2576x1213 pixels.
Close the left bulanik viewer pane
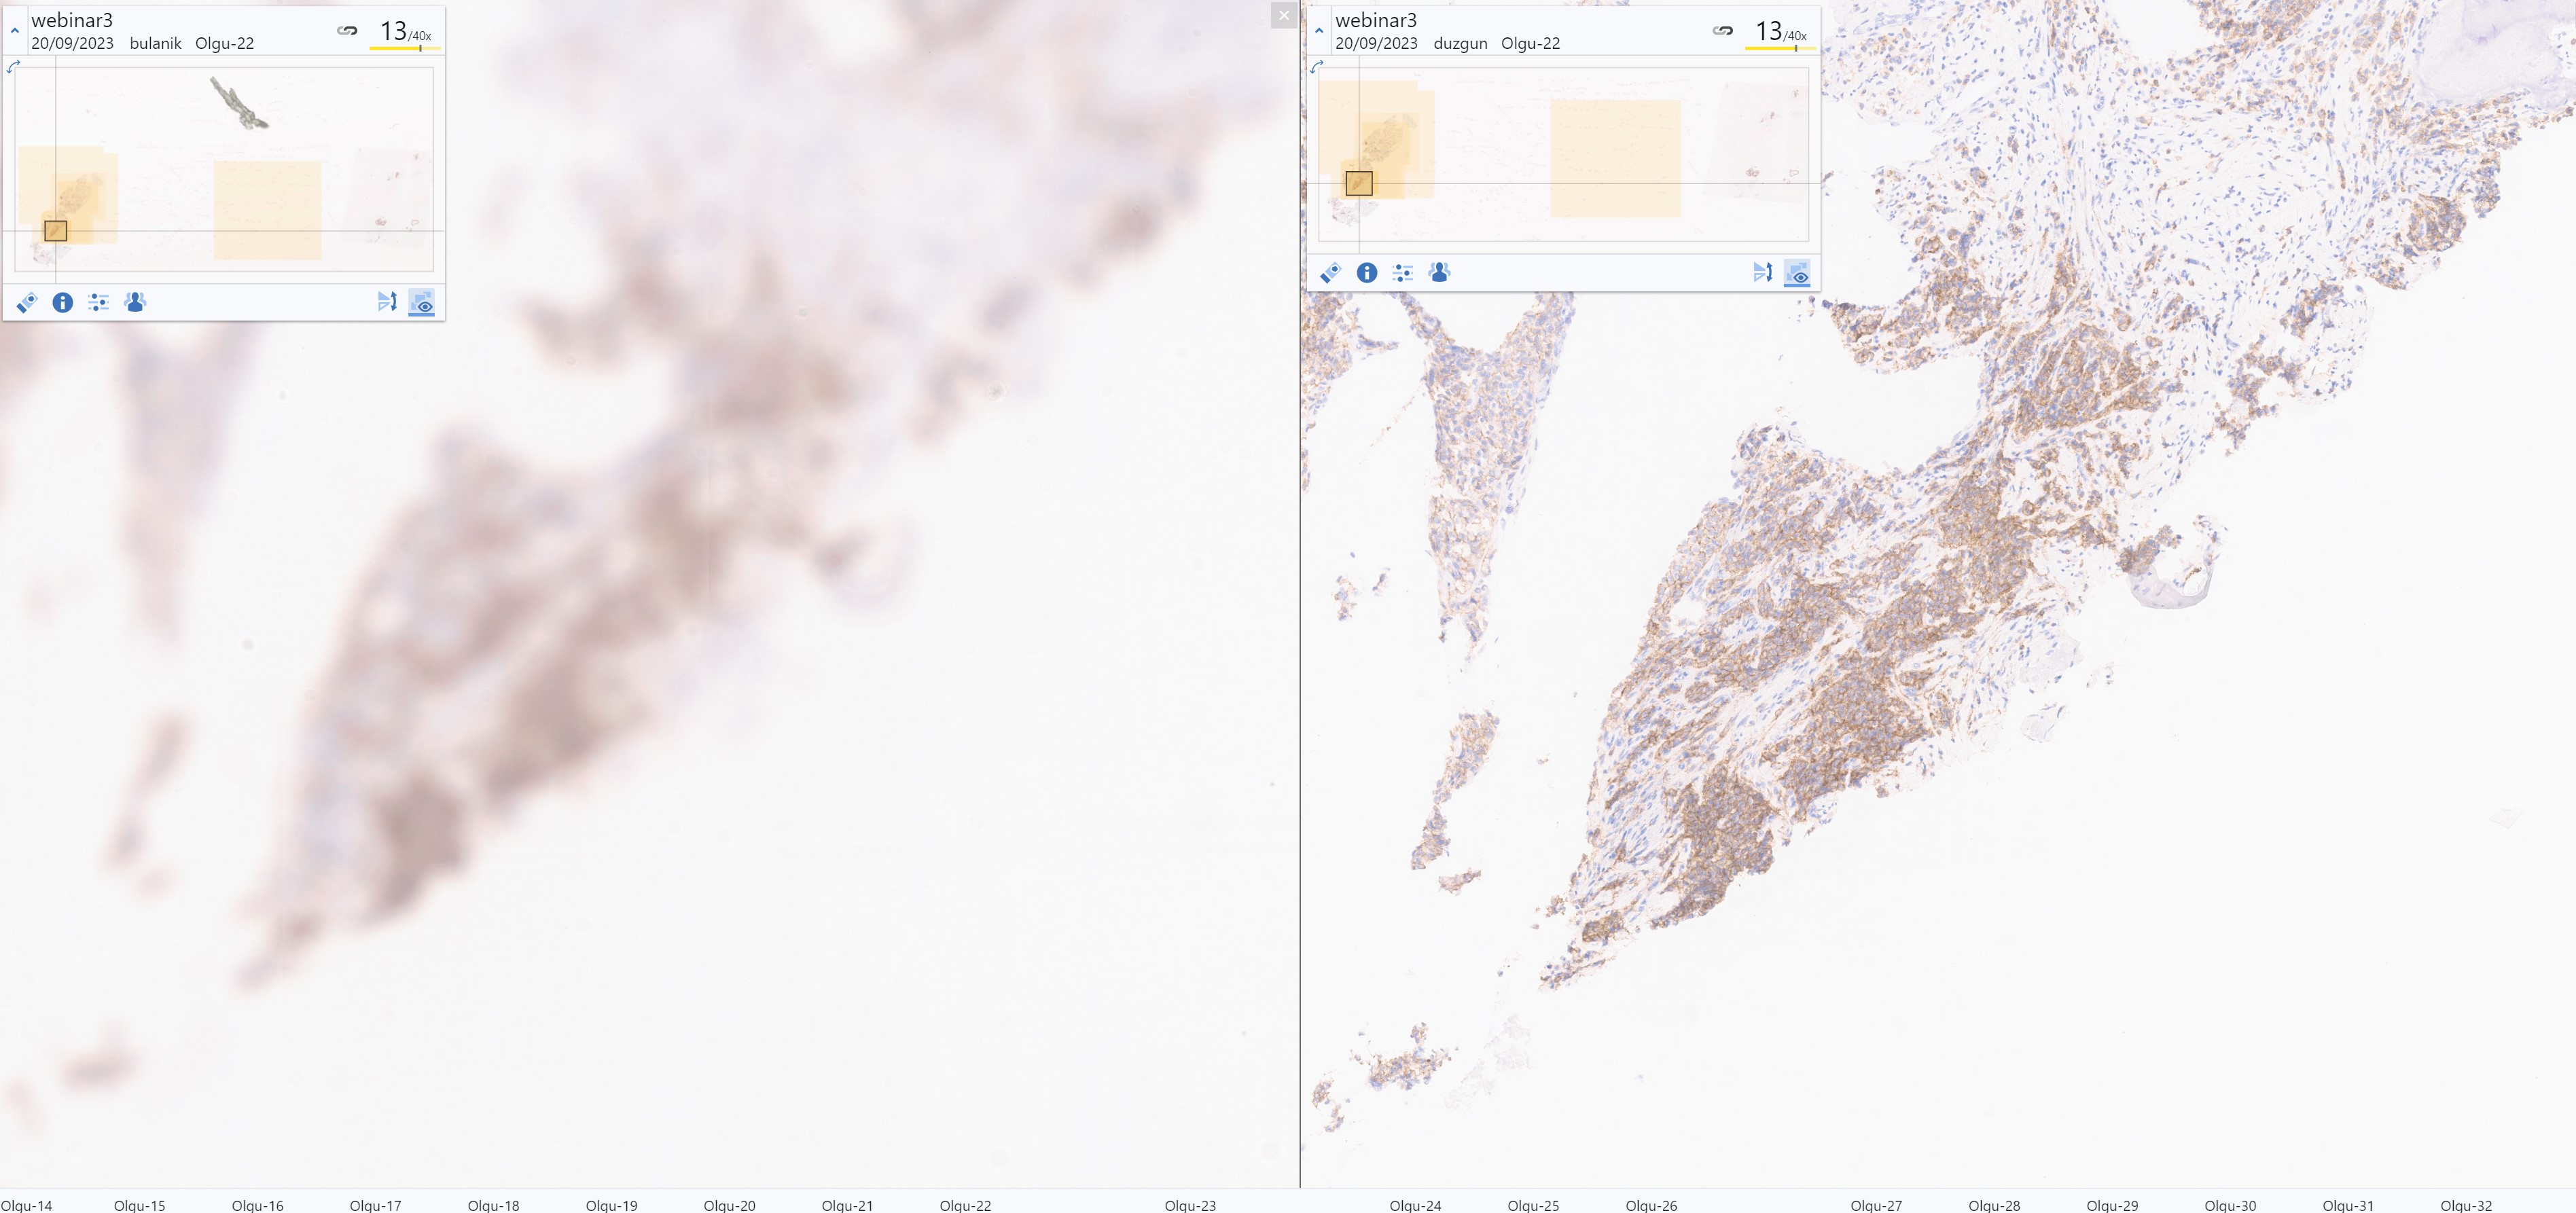coord(1284,15)
